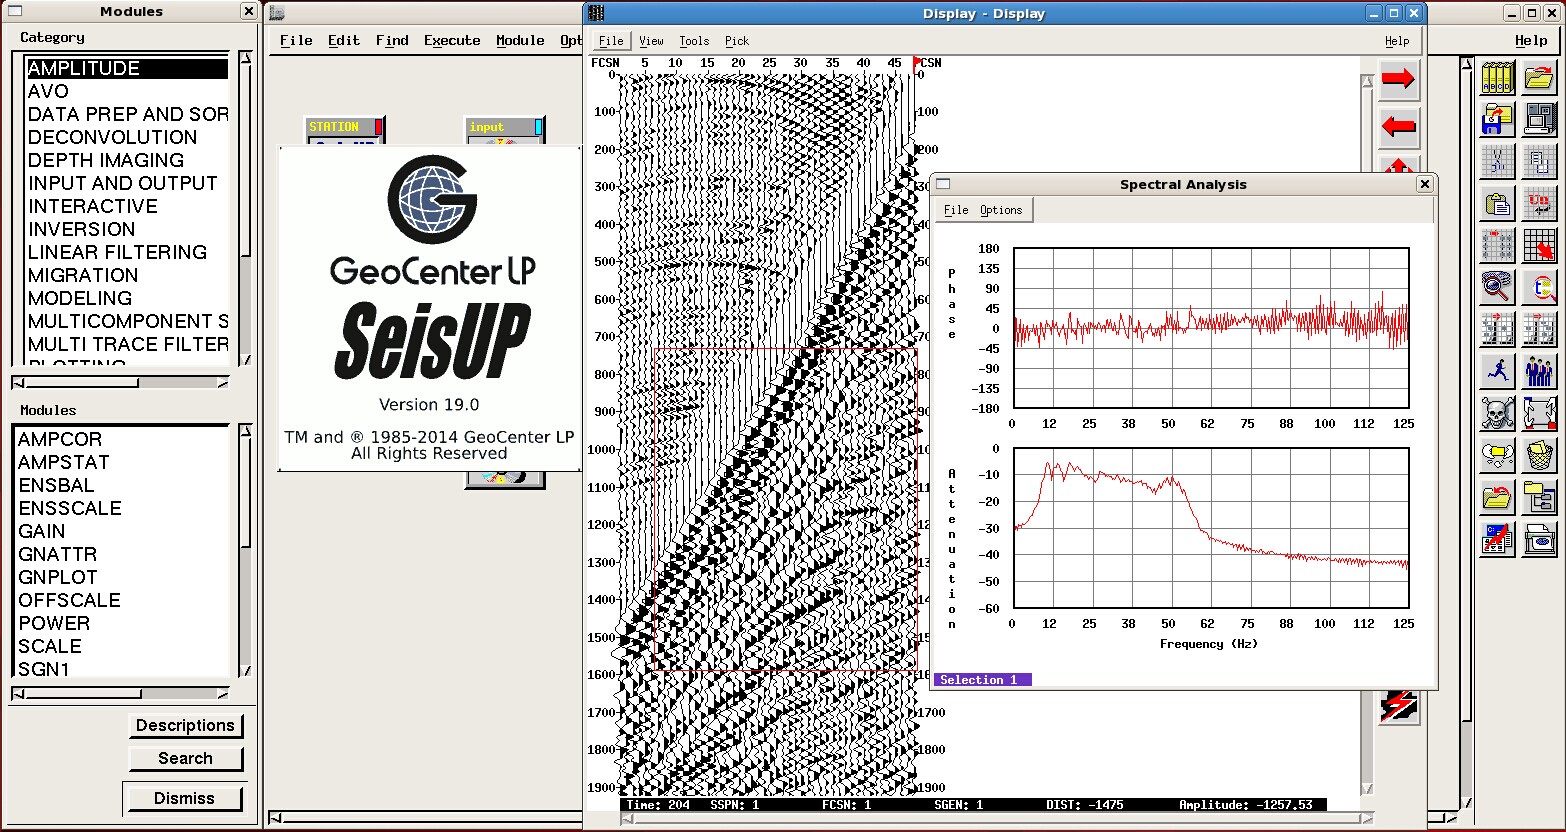Image resolution: width=1566 pixels, height=832 pixels.
Task: Click the folder tree hierarchy icon
Action: [x=1540, y=498]
